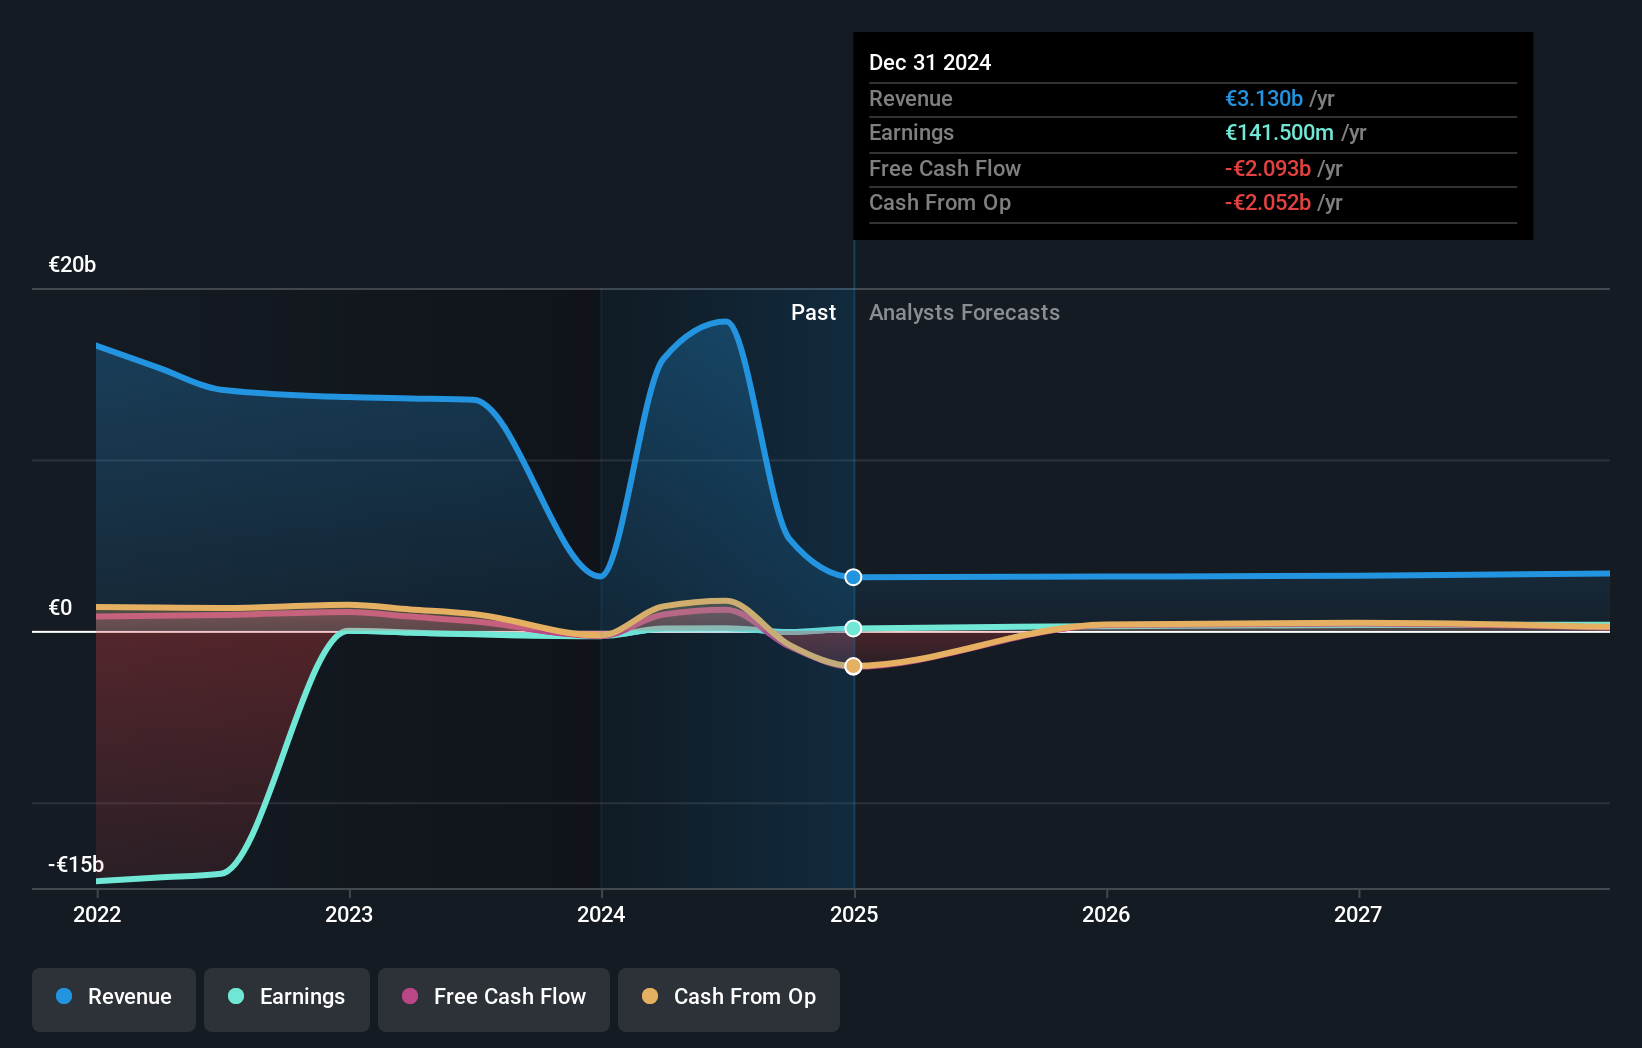Select the 2026 x-axis label
The width and height of the screenshot is (1642, 1048).
click(x=1106, y=914)
